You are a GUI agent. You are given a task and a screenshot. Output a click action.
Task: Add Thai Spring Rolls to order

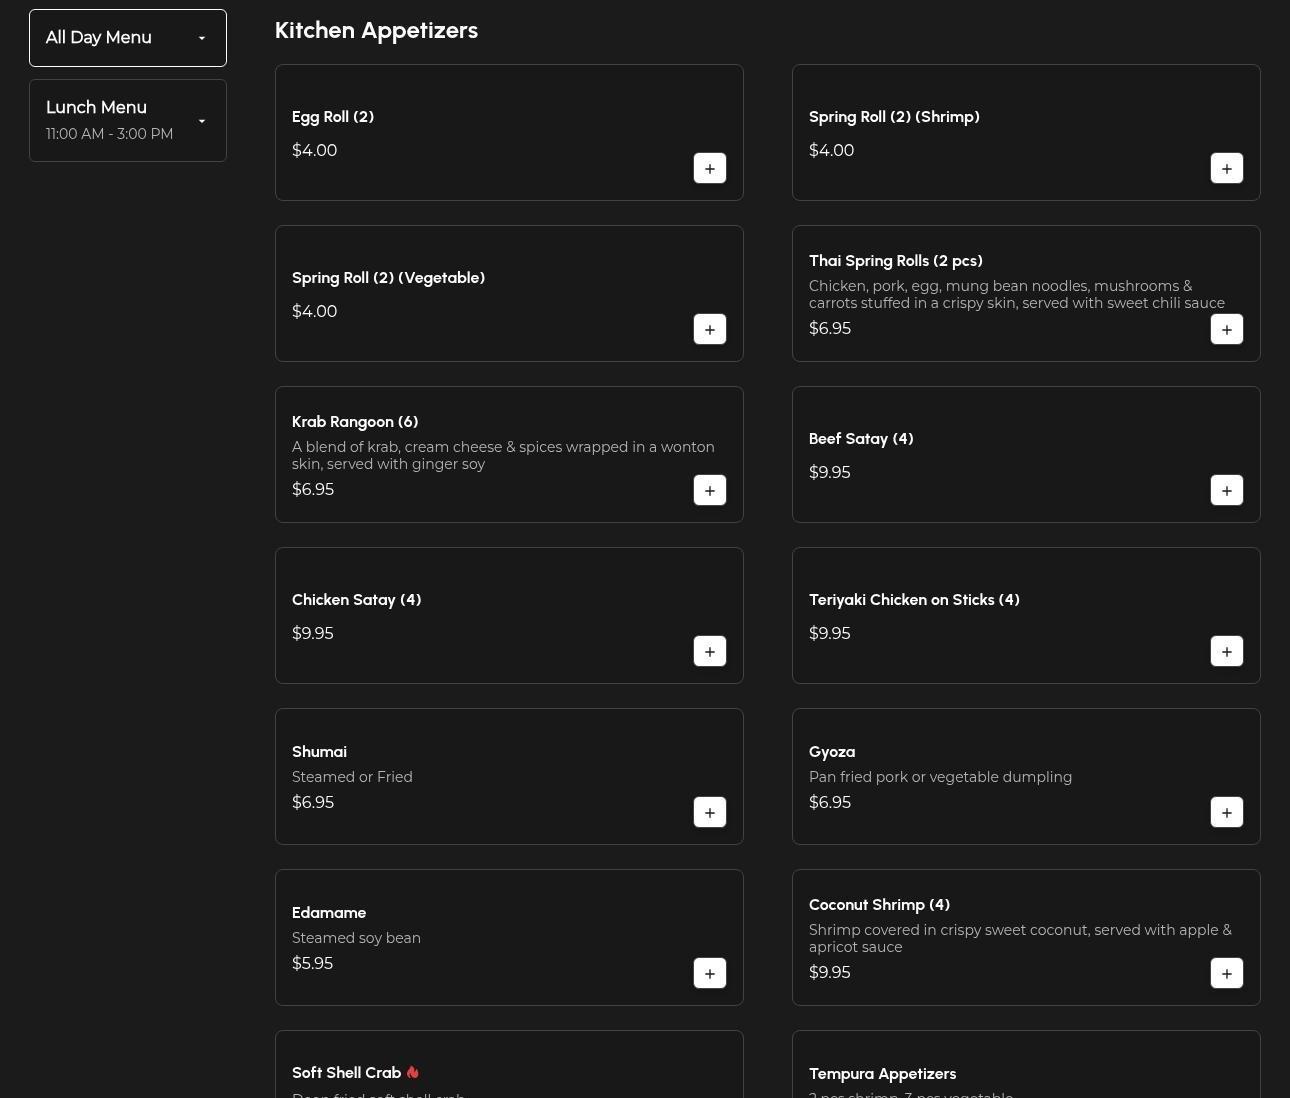(x=1226, y=329)
